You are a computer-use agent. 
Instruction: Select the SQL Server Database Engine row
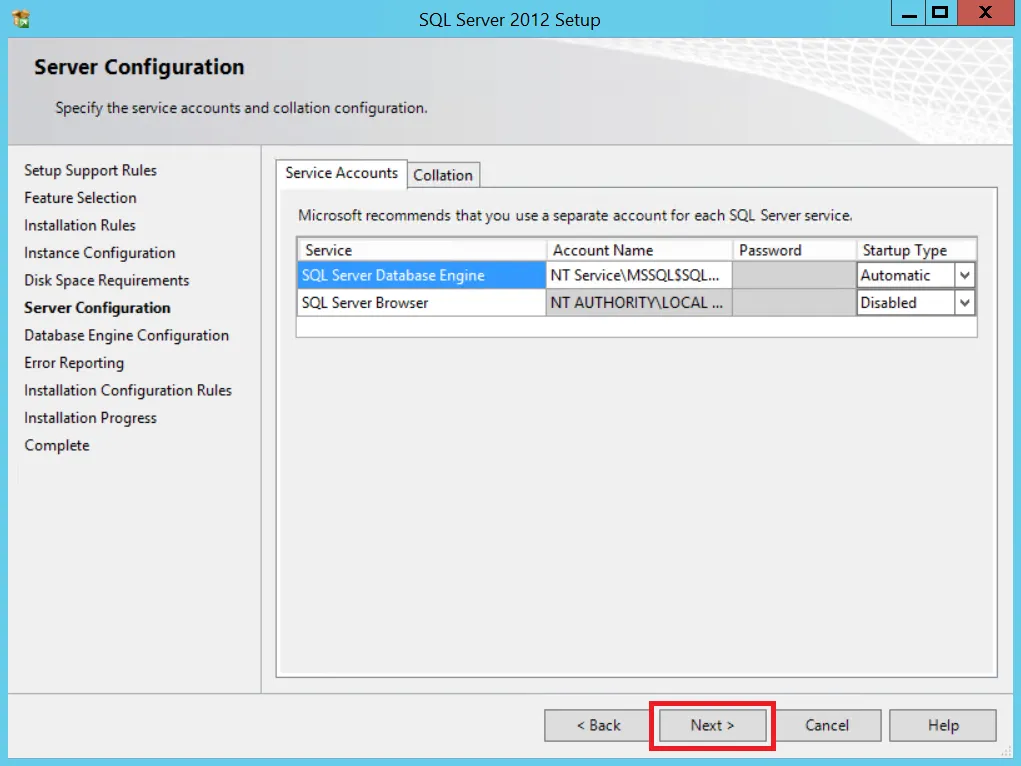421,276
